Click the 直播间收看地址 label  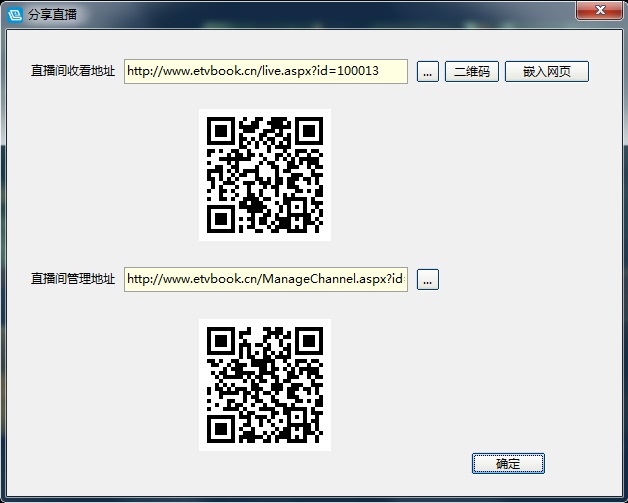(73, 71)
